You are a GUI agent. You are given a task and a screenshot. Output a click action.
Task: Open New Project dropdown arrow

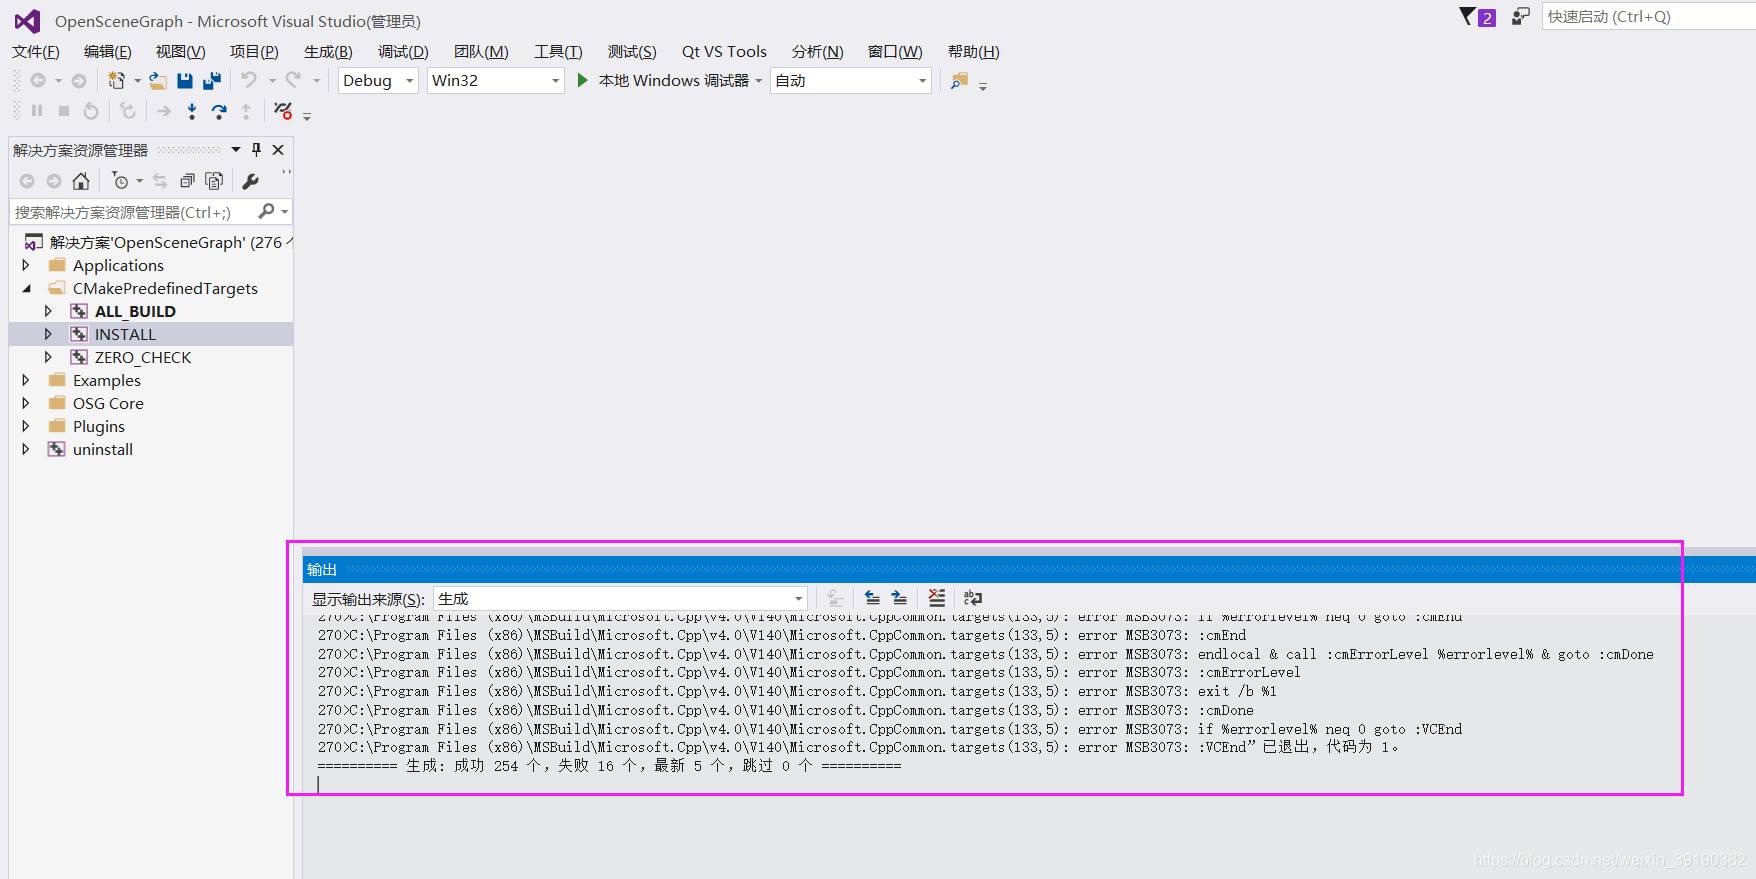tap(137, 81)
